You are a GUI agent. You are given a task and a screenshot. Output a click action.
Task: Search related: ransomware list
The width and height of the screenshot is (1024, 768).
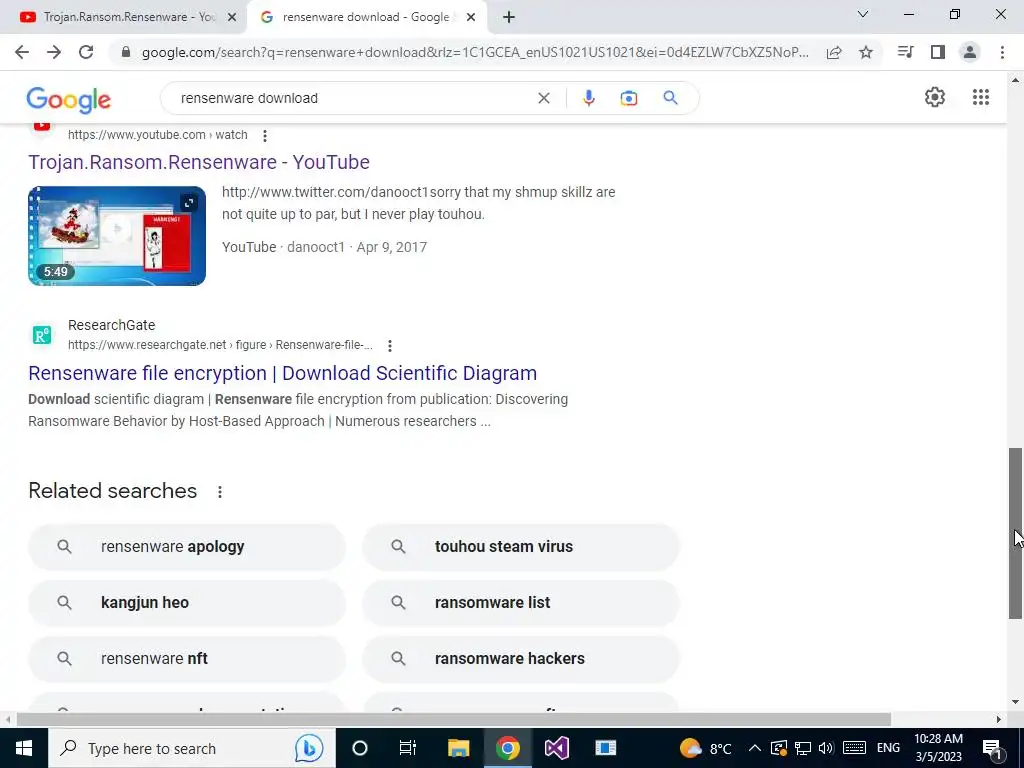click(x=520, y=603)
